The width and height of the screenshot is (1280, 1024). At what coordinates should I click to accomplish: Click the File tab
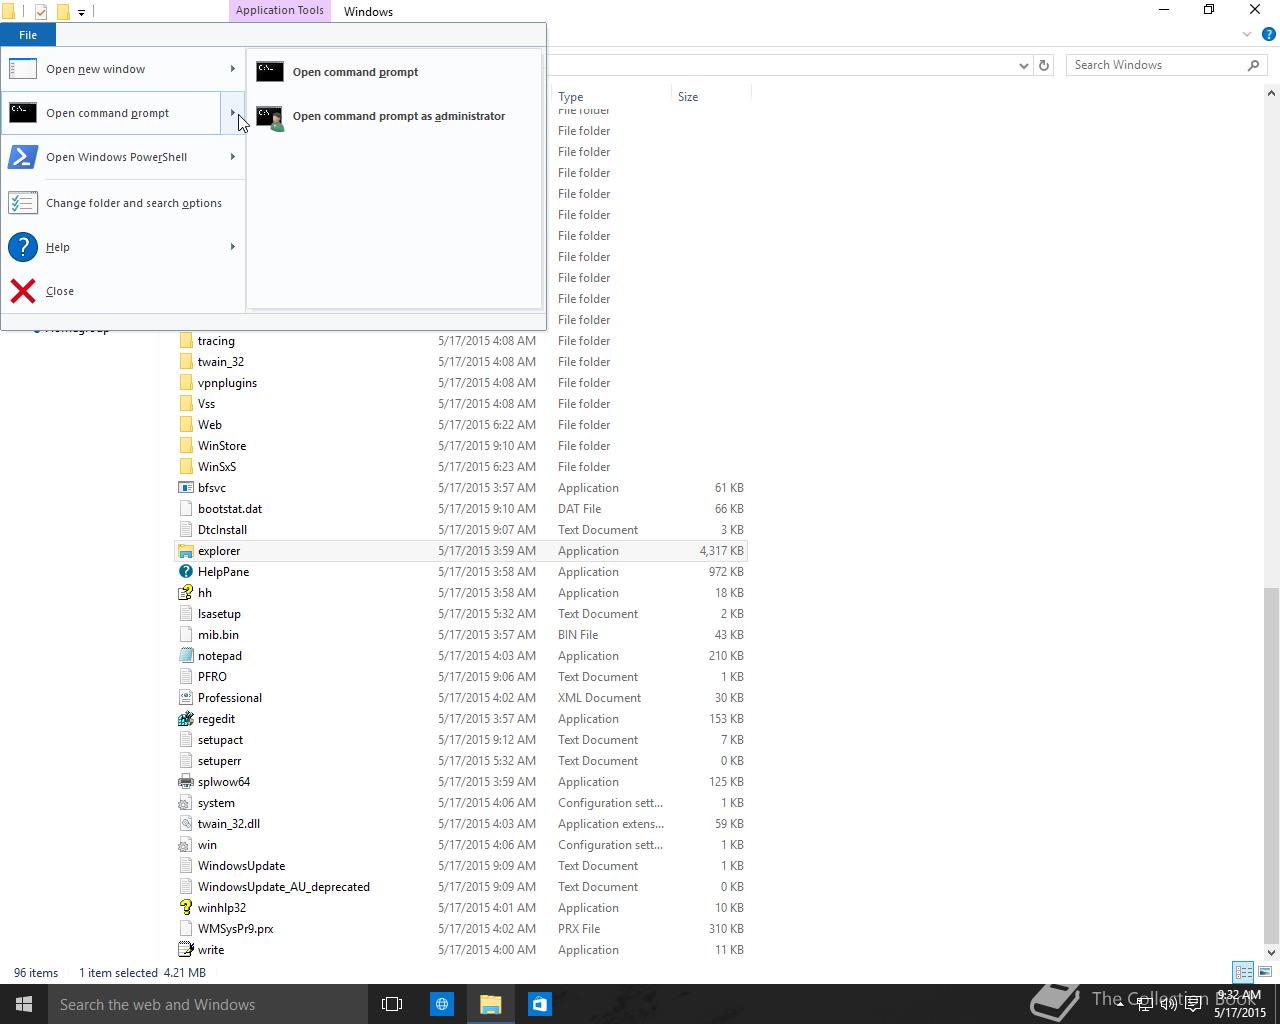(x=28, y=35)
